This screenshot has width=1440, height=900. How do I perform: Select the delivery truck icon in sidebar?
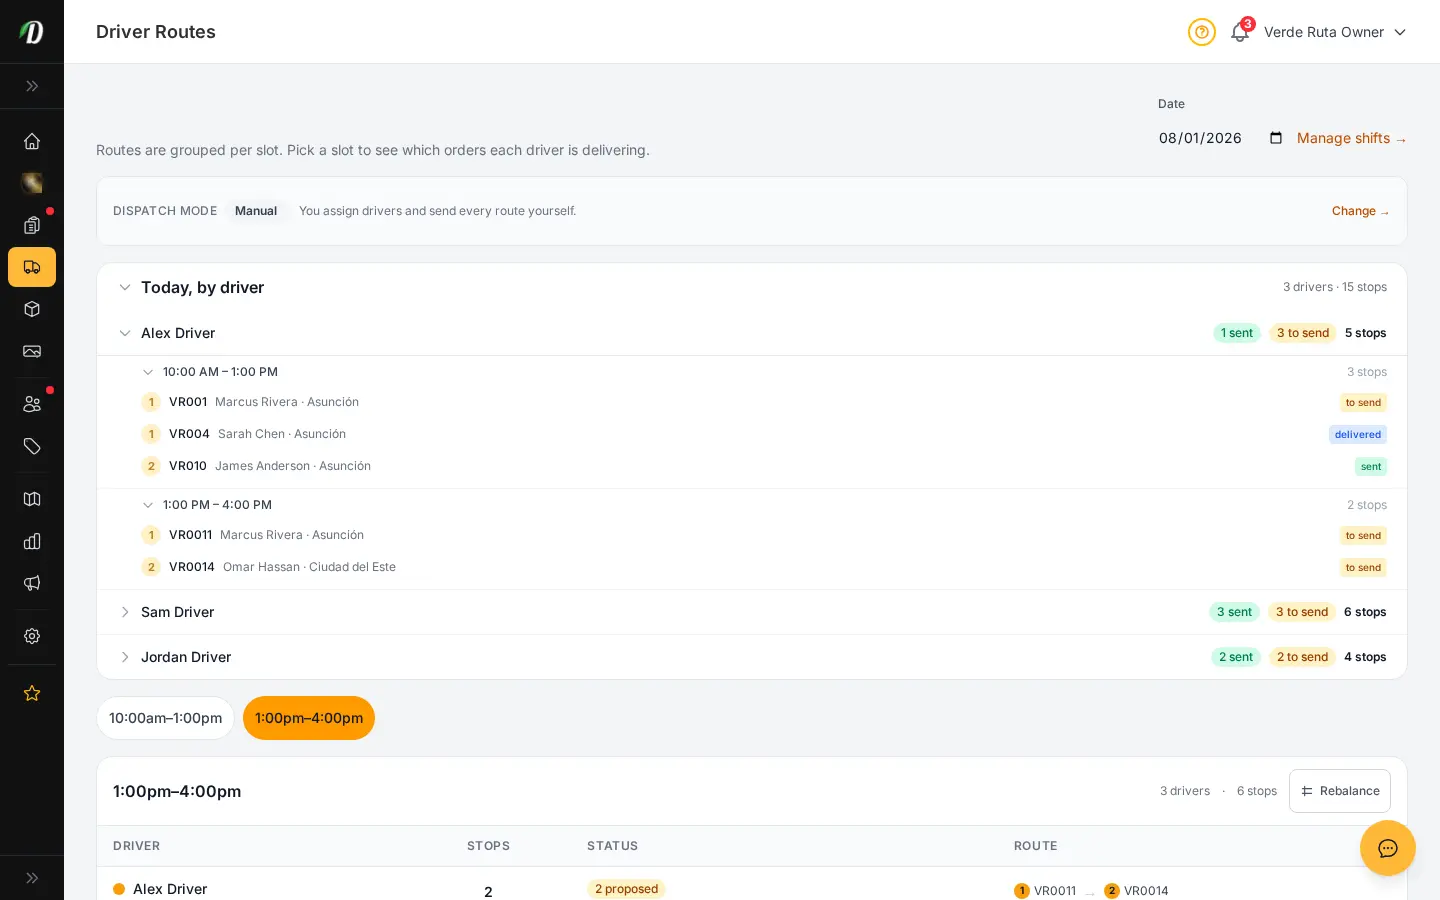click(x=32, y=267)
